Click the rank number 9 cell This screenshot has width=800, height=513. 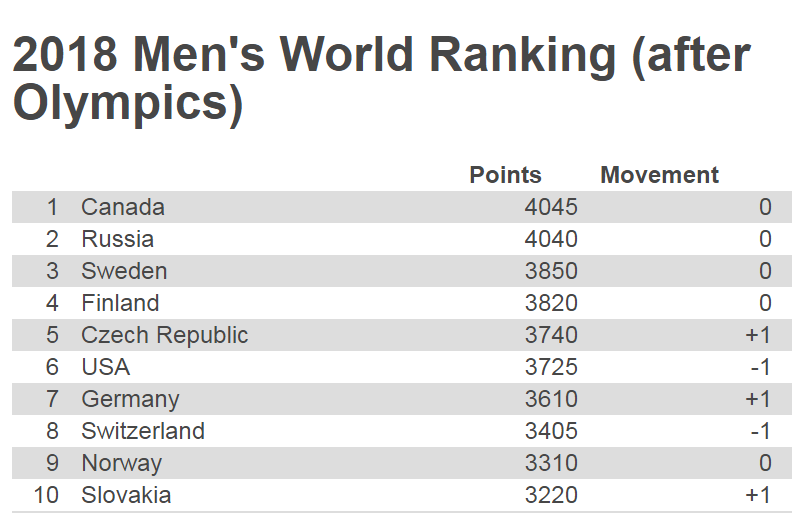52,463
